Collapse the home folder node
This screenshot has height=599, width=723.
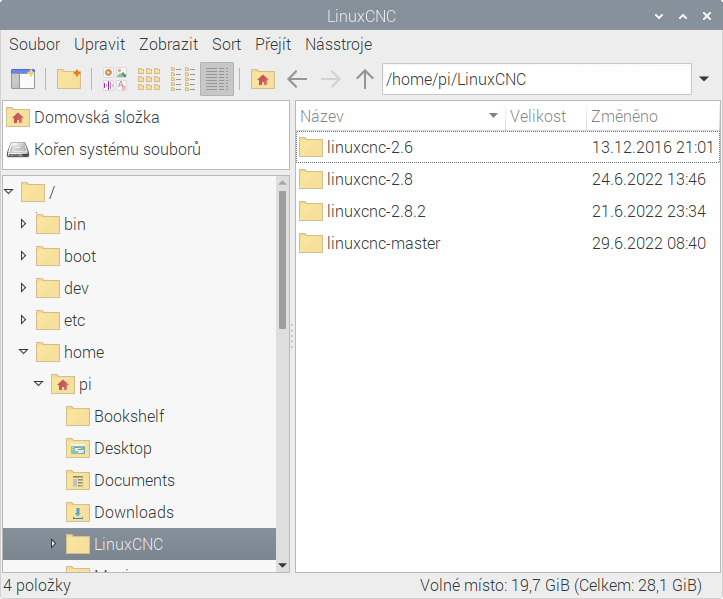(x=24, y=352)
